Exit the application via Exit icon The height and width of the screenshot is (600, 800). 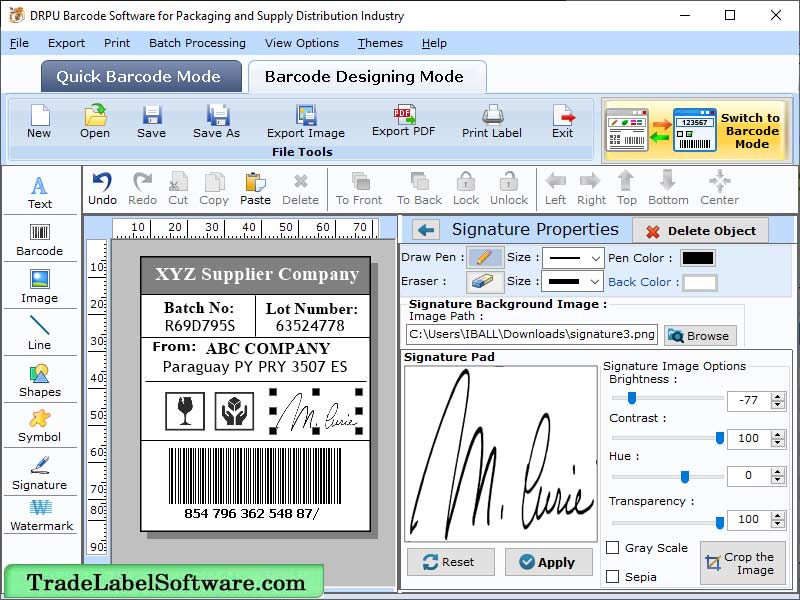(563, 121)
